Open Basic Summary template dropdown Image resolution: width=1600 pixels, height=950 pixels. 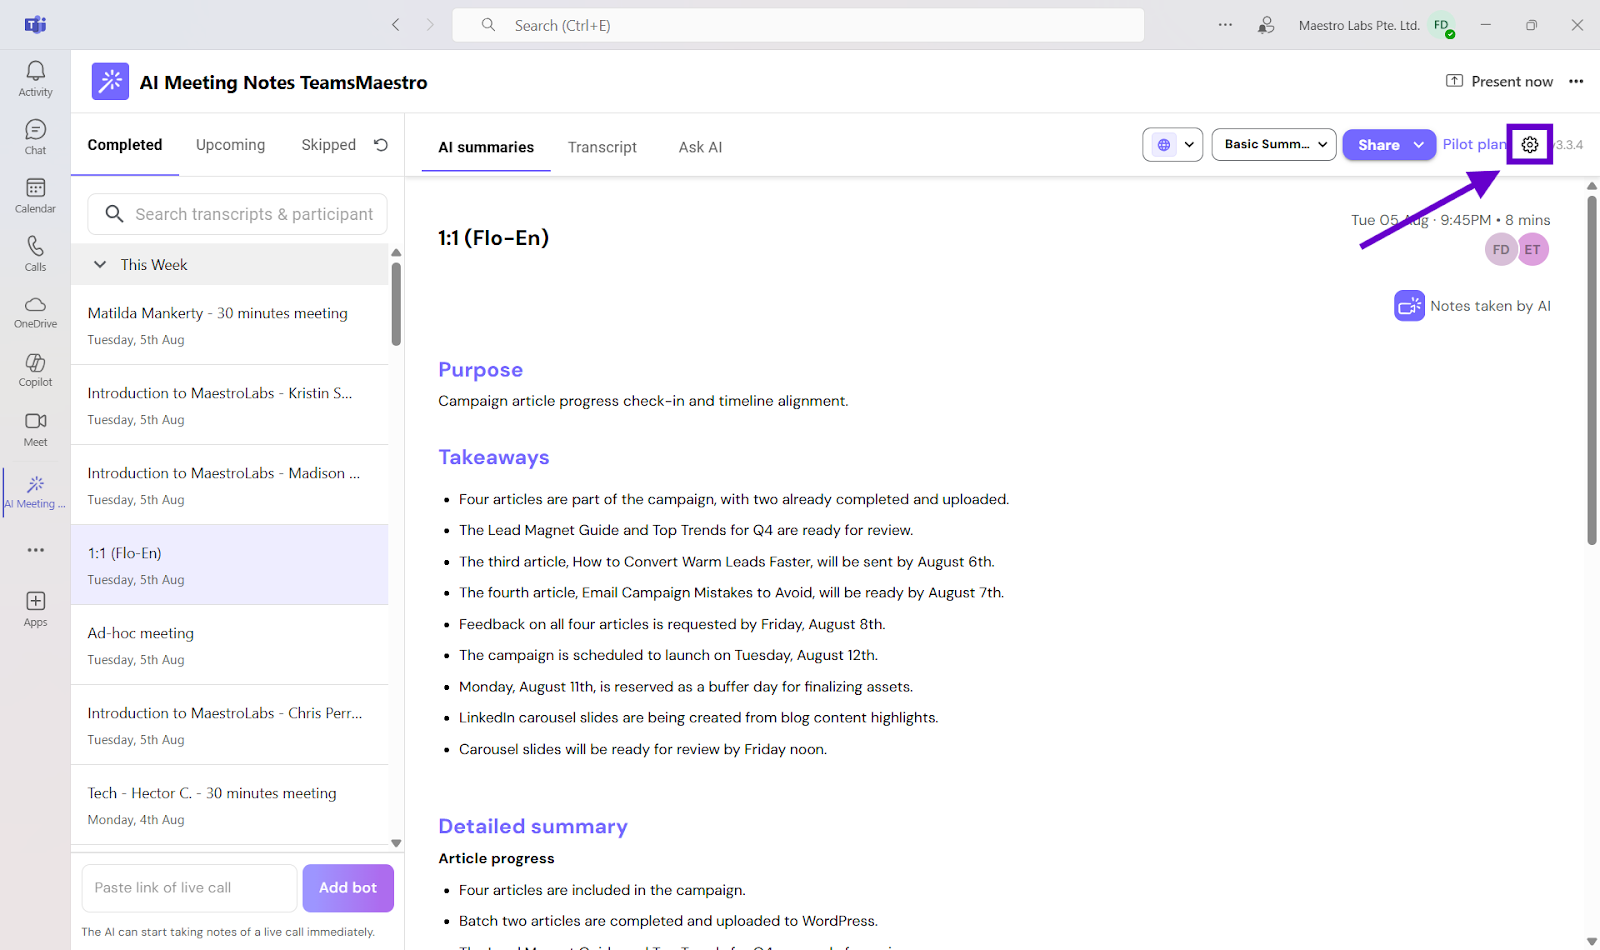1274,145
